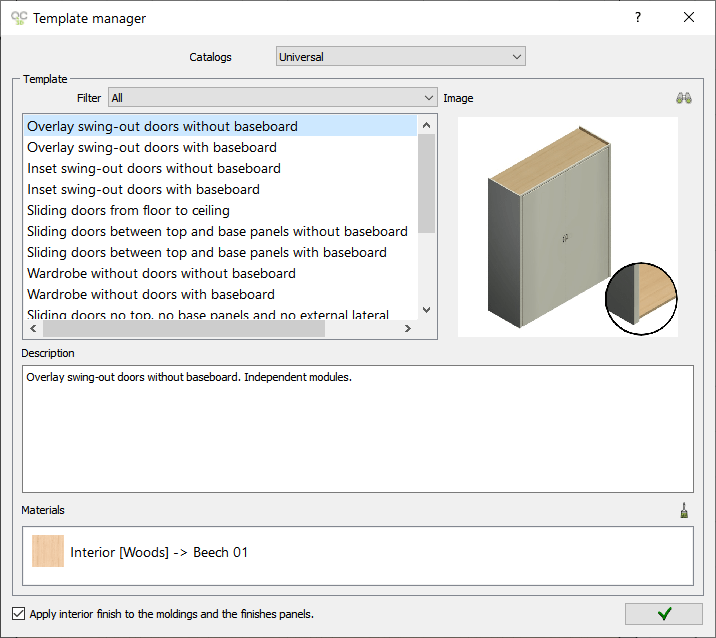The width and height of the screenshot is (716, 638).
Task: Close the Template manager dialog
Action: click(x=689, y=17)
